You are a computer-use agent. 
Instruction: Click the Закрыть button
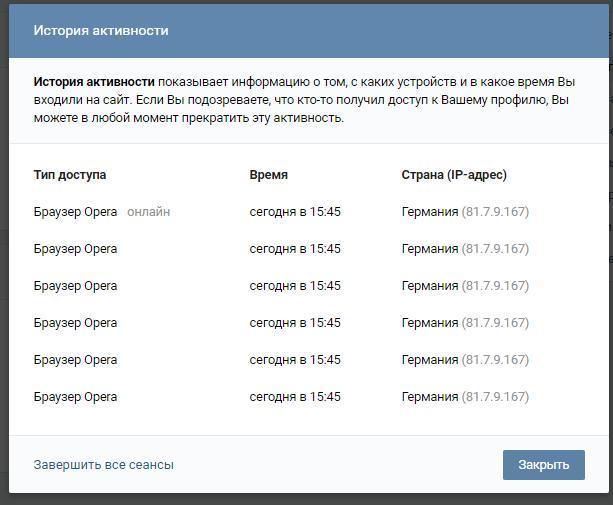[x=543, y=464]
